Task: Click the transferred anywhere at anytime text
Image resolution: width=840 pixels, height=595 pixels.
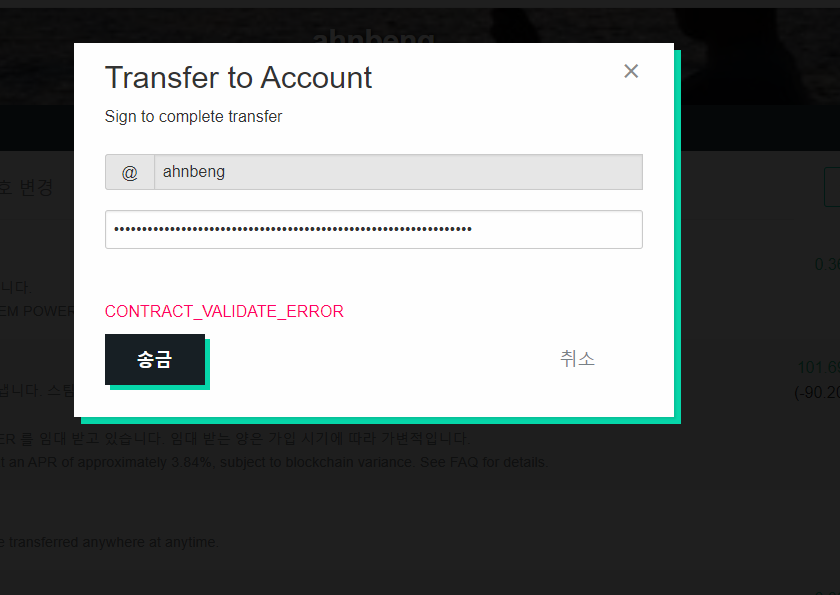Action: tap(109, 542)
